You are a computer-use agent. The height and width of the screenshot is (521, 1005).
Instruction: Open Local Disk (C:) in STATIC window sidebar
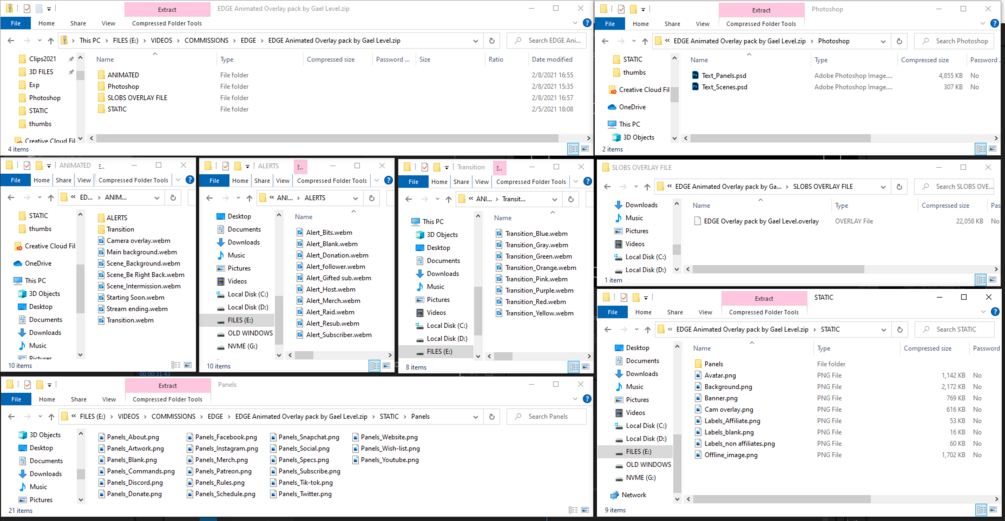(645, 426)
